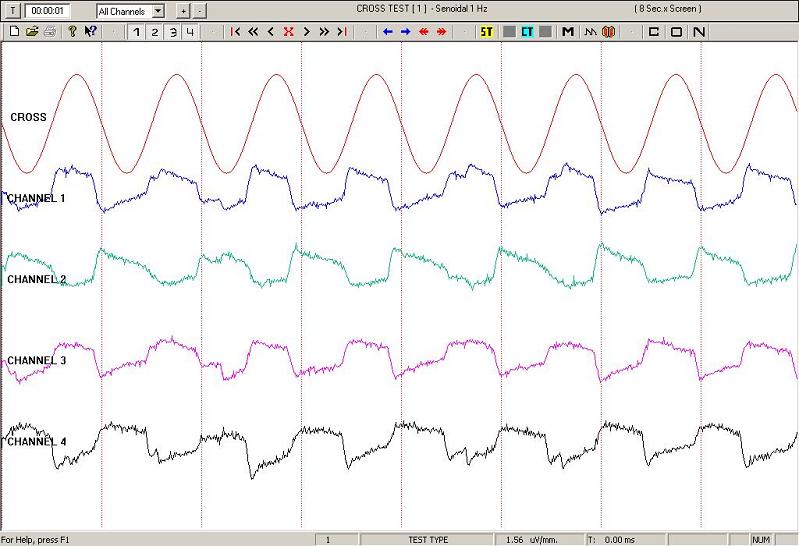Click the fast forward double-right icon
The width and height of the screenshot is (799, 546).
pos(324,32)
